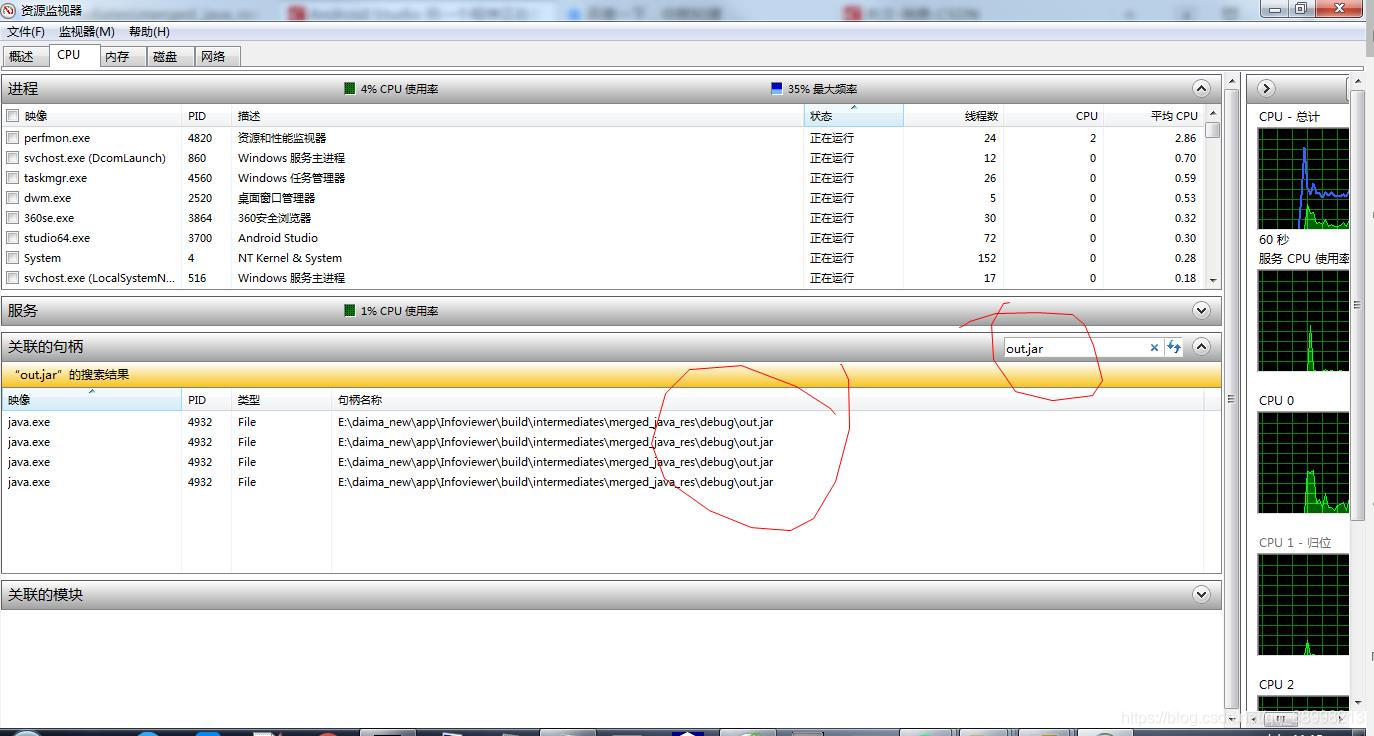Click the Resource Monitor icon in the title bar
Viewport: 1374px width, 736px height.
coord(9,9)
